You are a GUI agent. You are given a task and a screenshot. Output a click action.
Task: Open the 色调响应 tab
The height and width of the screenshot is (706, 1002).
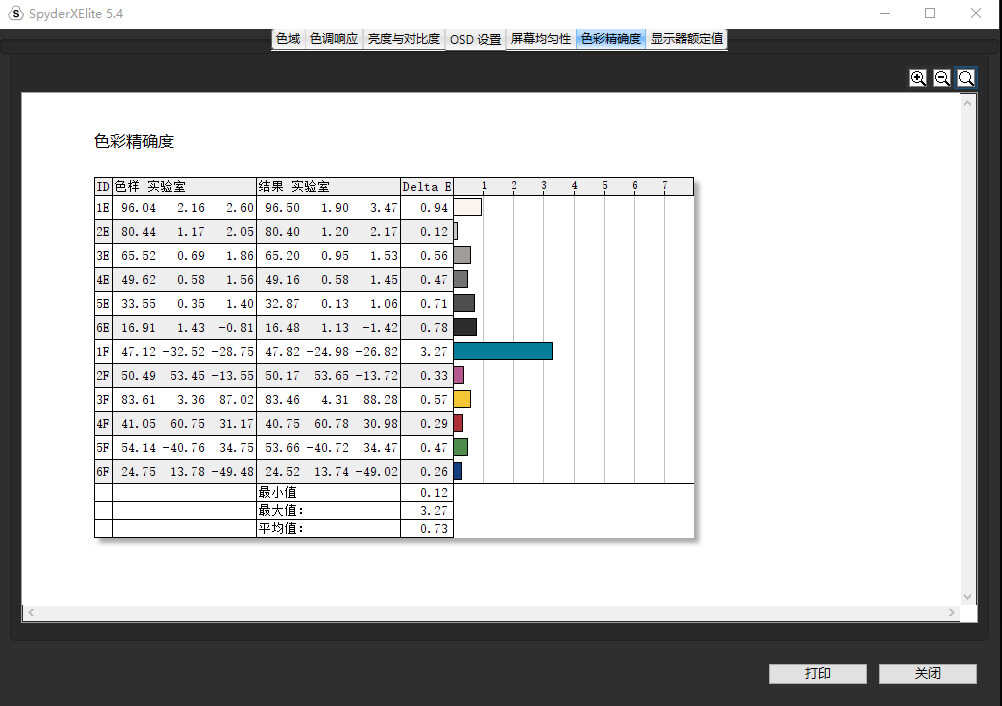tap(334, 38)
